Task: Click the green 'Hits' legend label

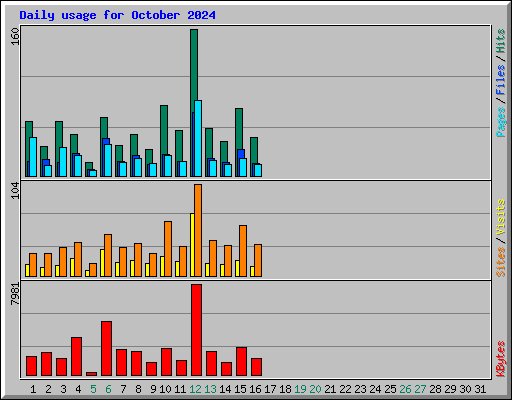Action: click(501, 41)
